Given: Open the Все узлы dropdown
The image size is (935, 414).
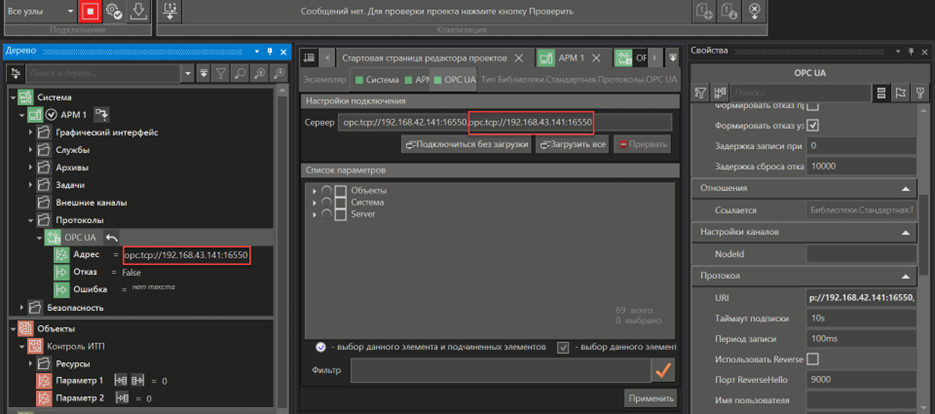Looking at the screenshot, I should tap(38, 11).
